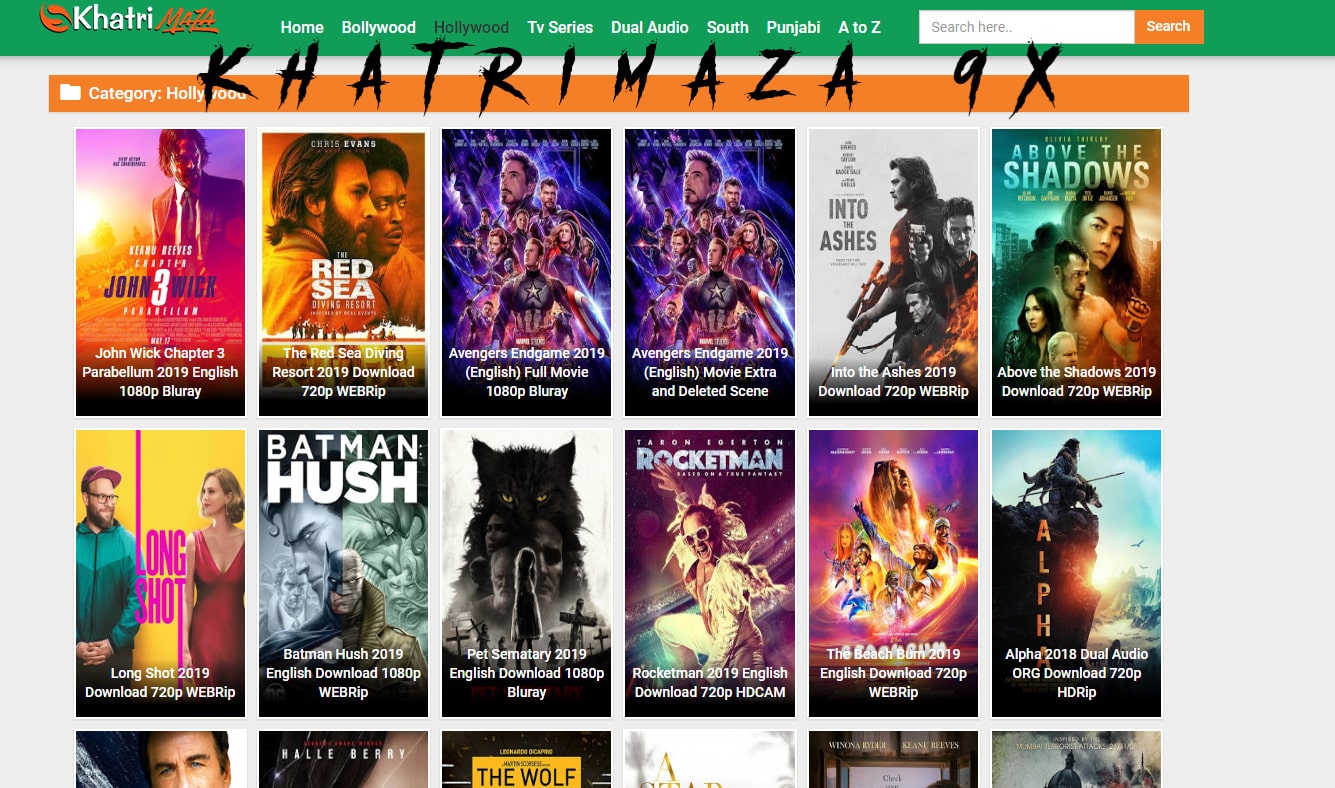
Task: Open Pet Sematary 2019 poster
Action: [527, 573]
